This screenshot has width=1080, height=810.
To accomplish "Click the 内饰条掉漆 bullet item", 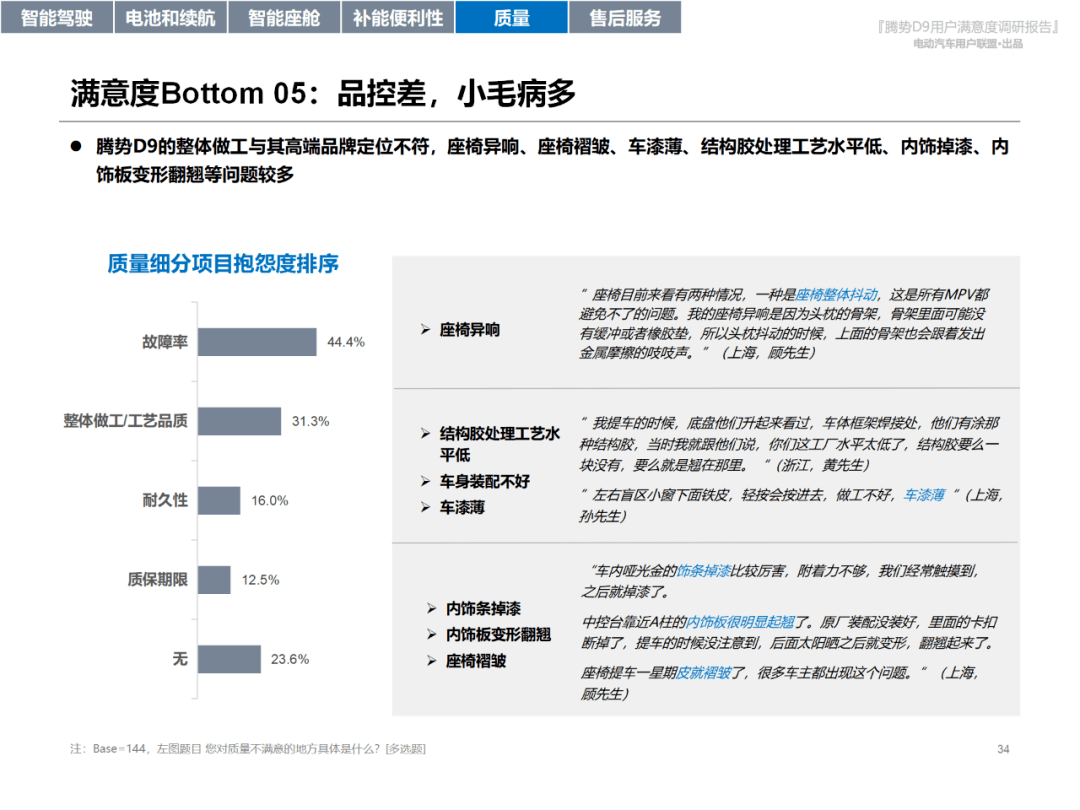I will tap(484, 608).
